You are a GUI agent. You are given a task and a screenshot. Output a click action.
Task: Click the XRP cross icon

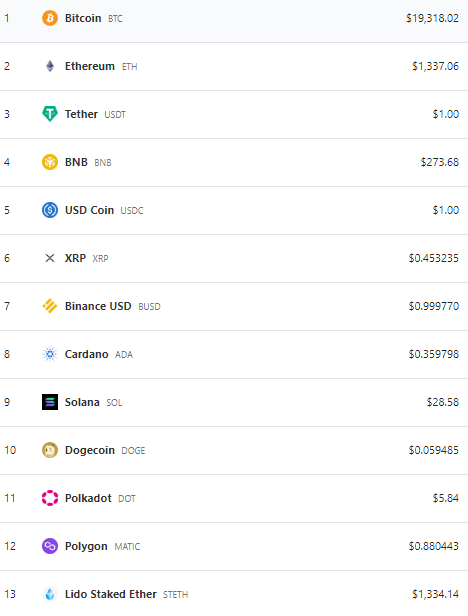[50, 258]
